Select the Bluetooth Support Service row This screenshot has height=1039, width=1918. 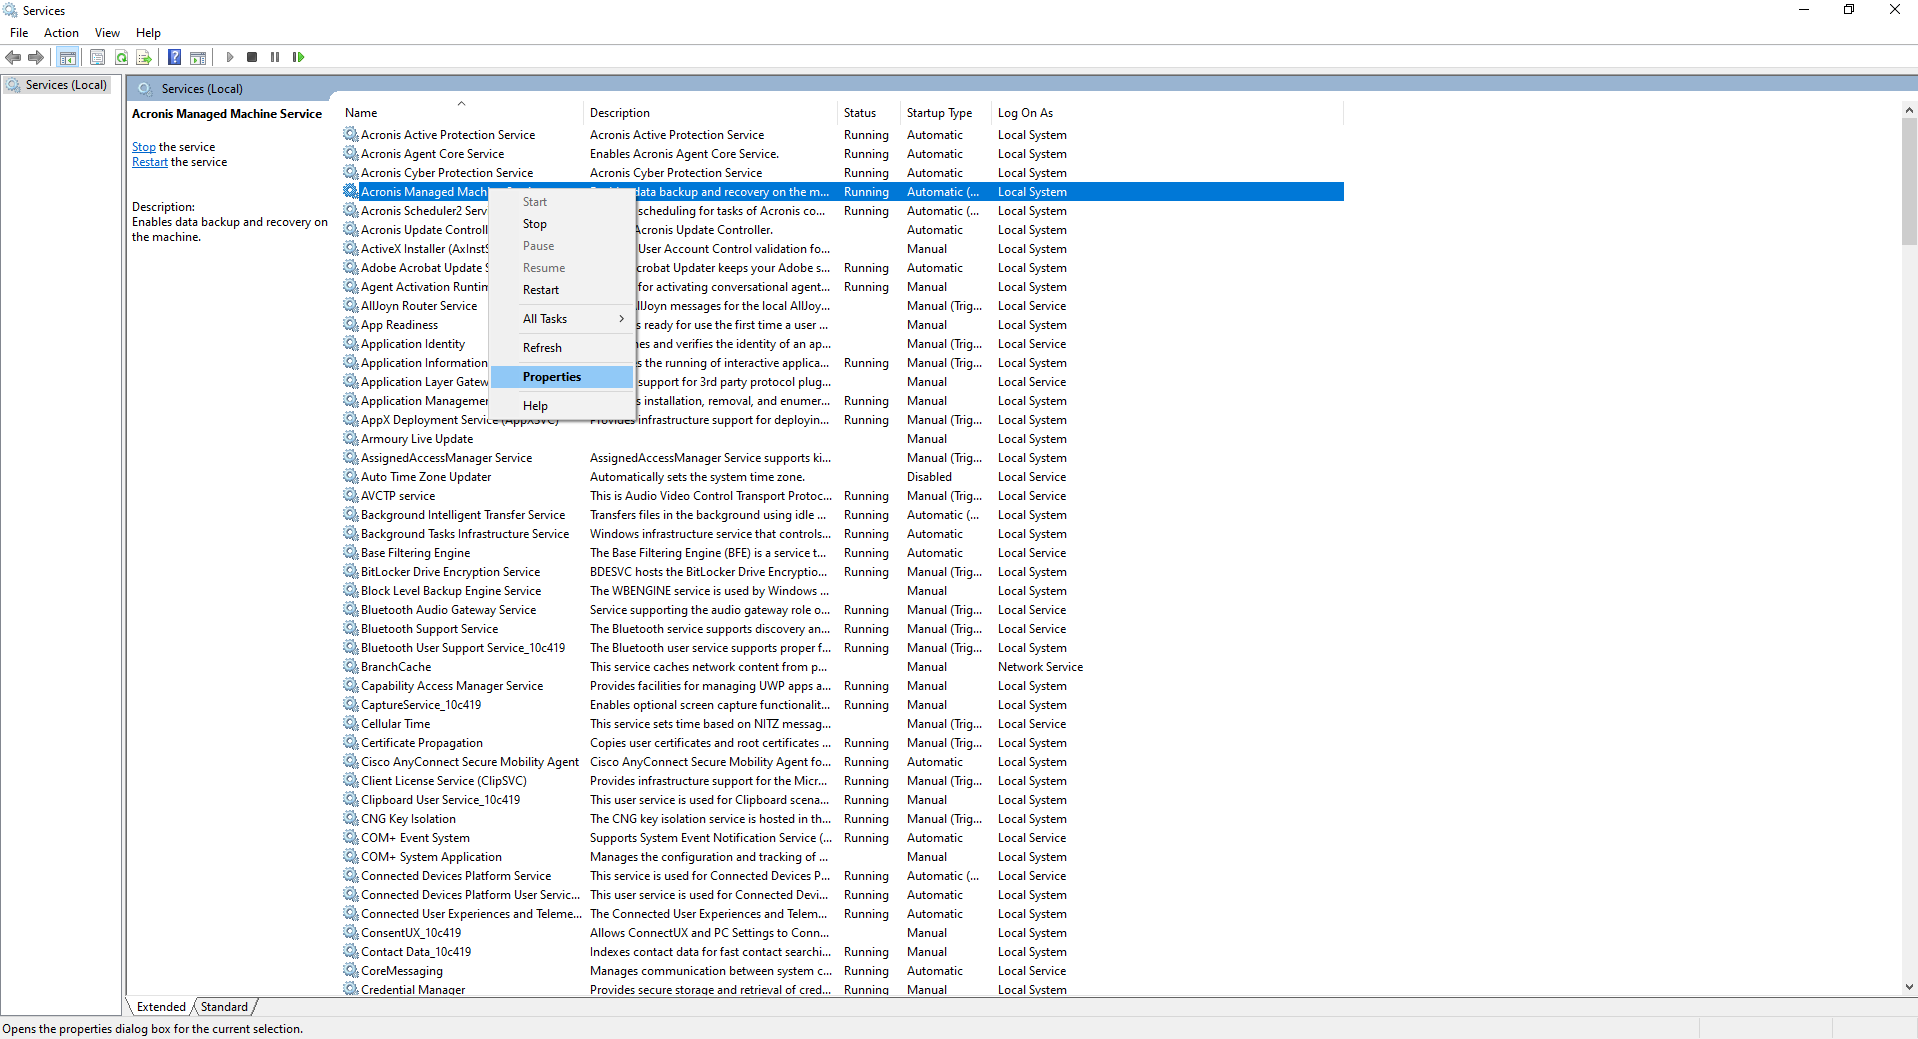tap(842, 629)
